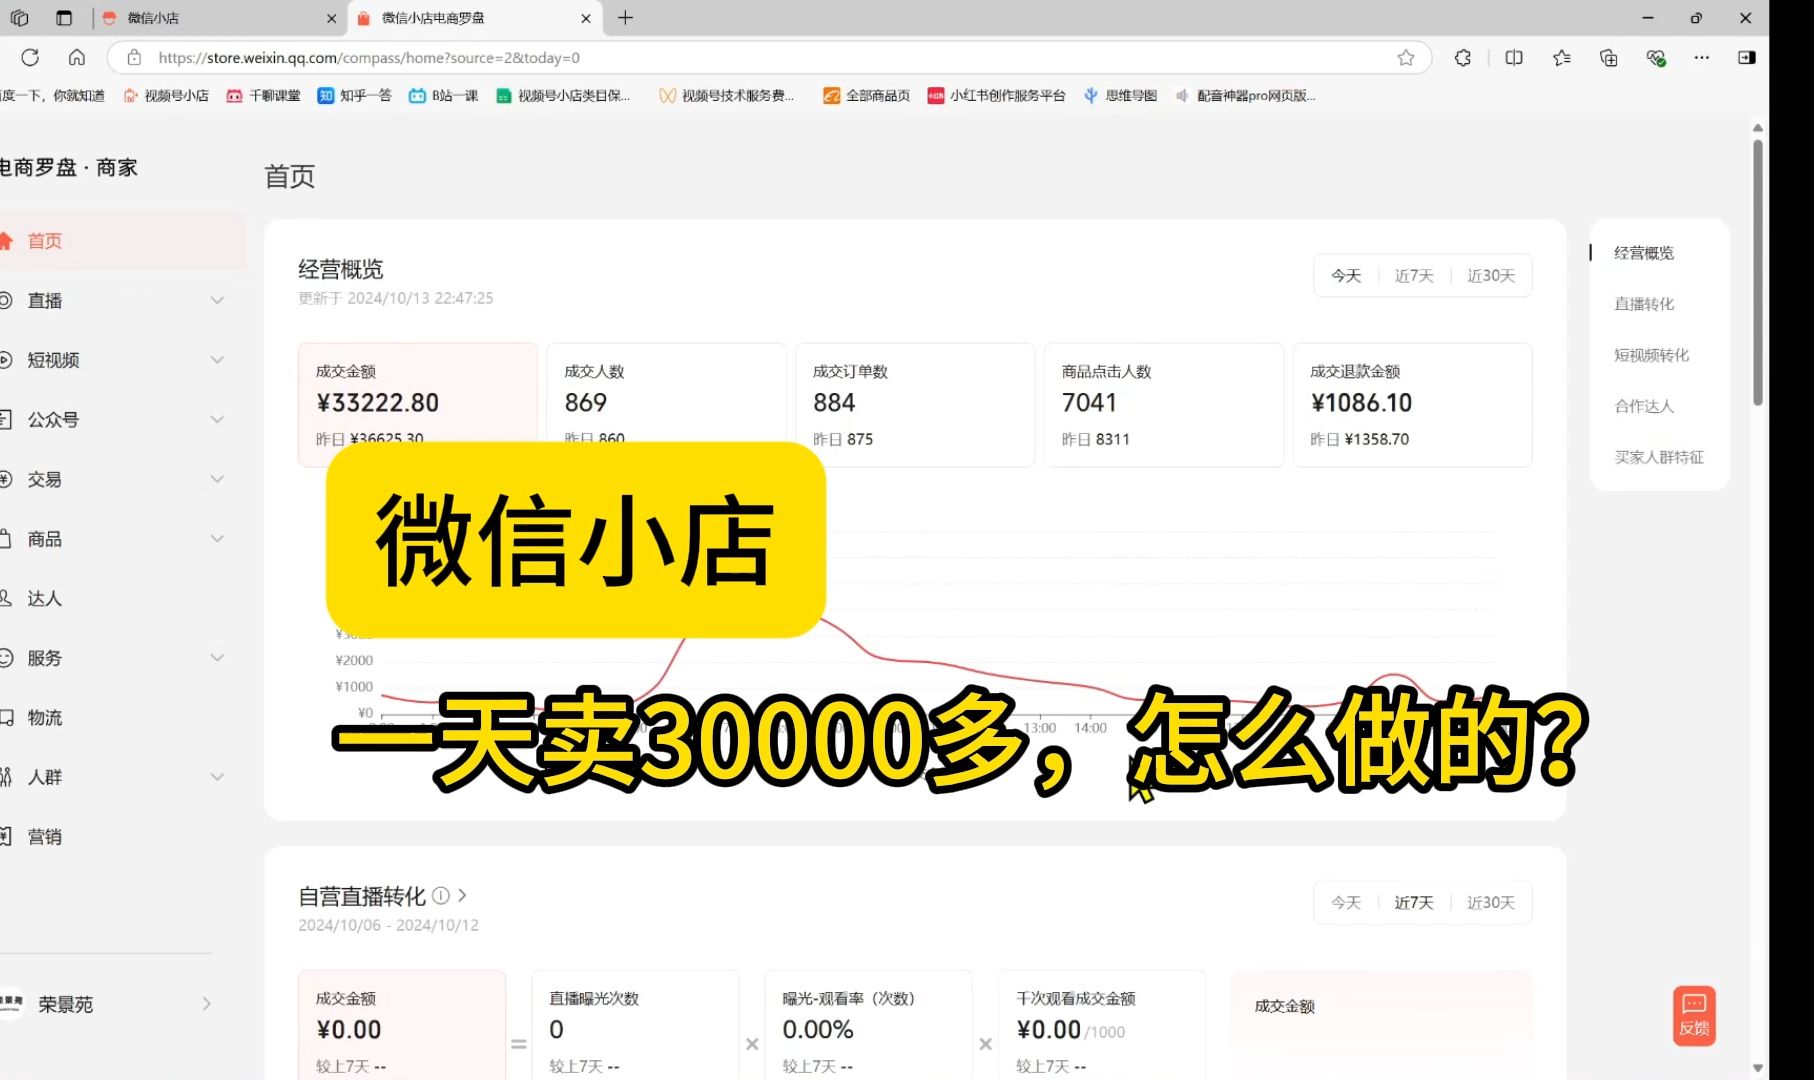The image size is (1814, 1080).
Task: Switch to the 微信小店 browser tab
Action: tap(220, 18)
